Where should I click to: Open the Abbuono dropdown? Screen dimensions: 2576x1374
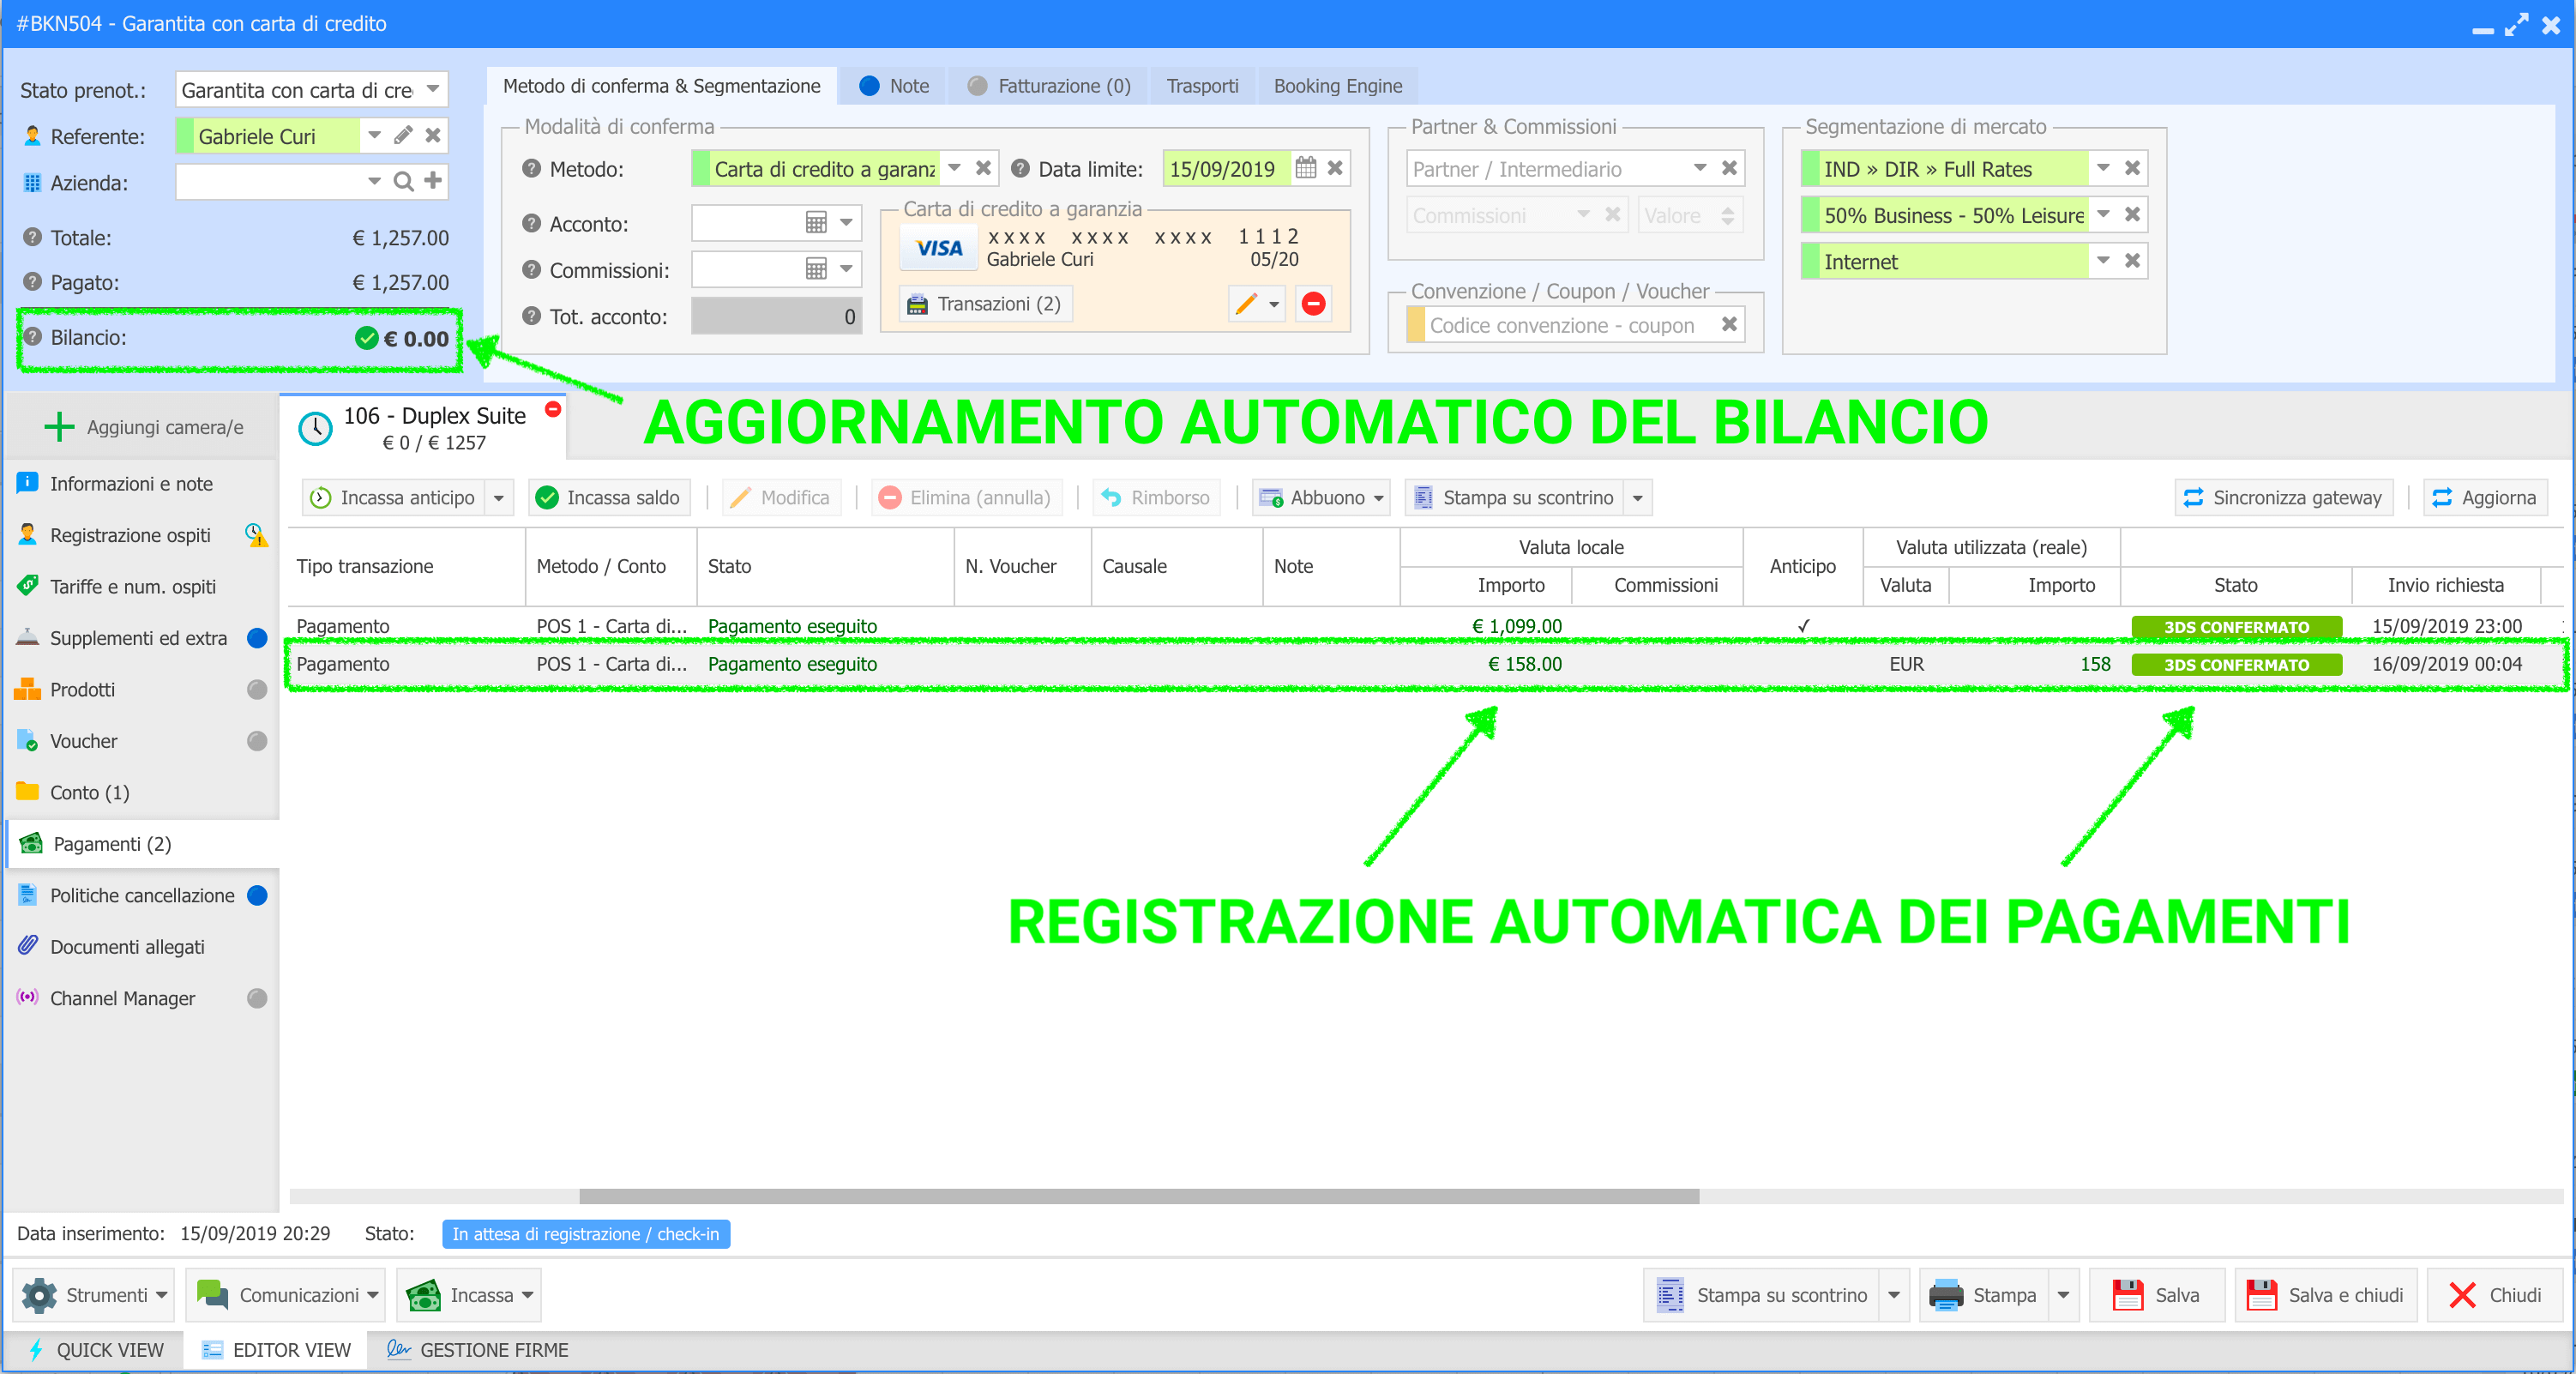(1321, 497)
